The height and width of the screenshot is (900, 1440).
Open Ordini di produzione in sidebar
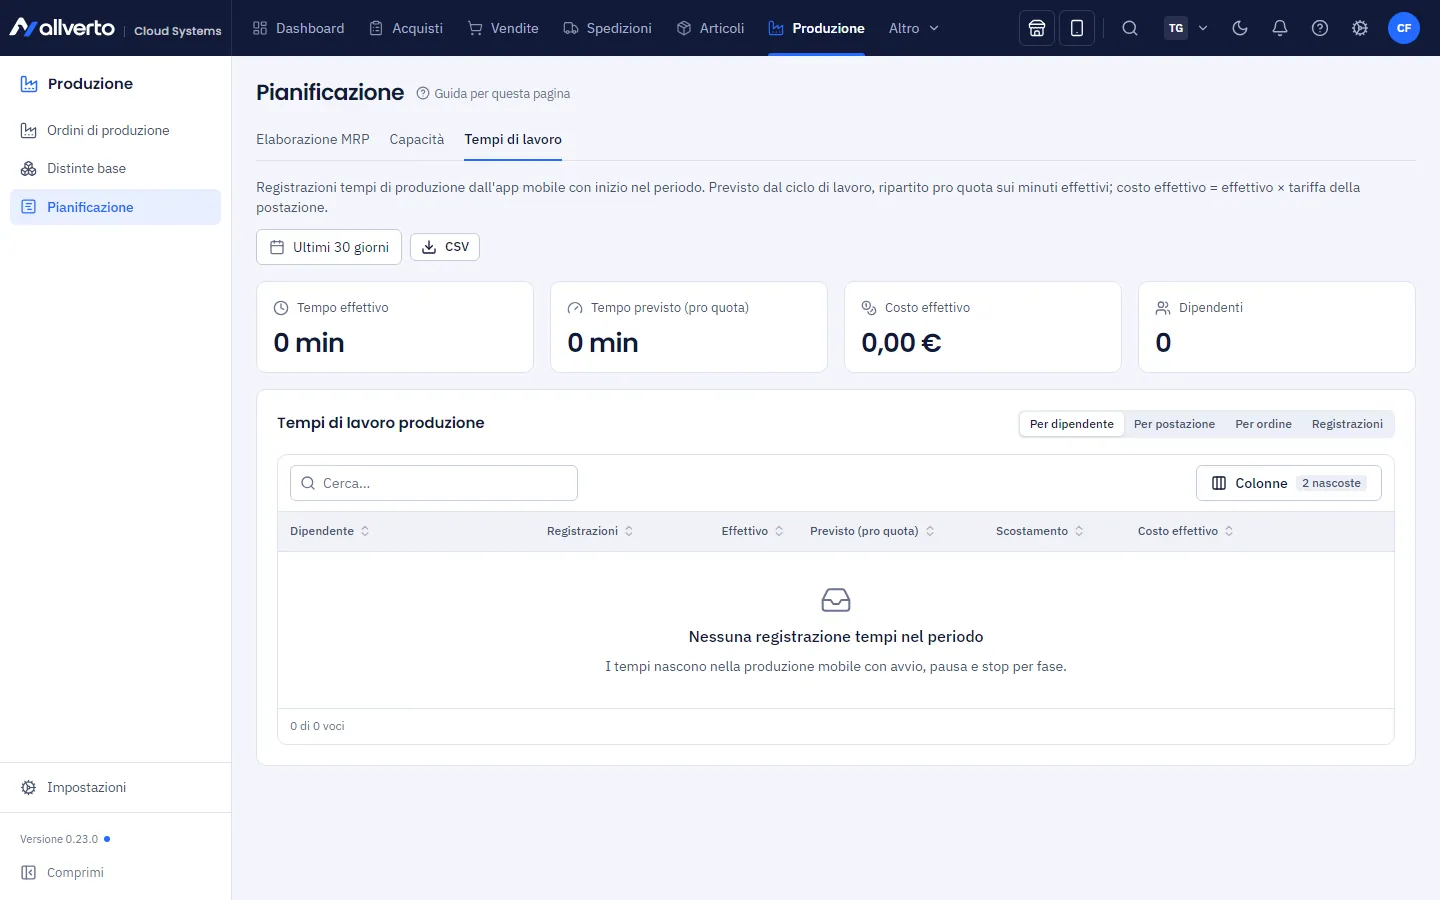tap(115, 130)
